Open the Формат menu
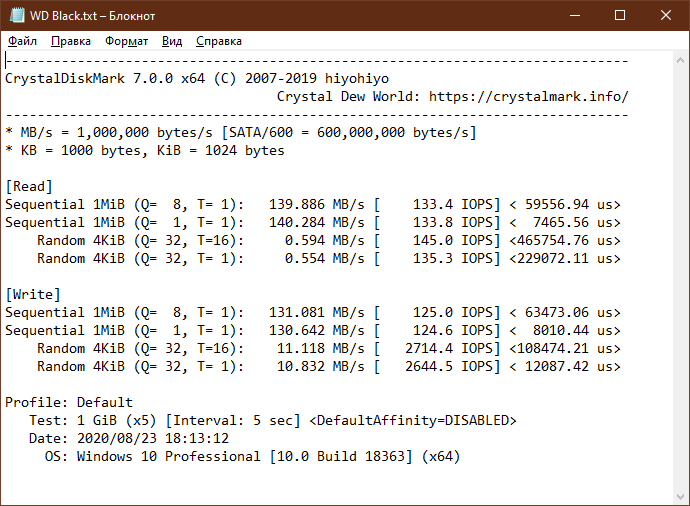The height and width of the screenshot is (506, 690). coord(126,41)
